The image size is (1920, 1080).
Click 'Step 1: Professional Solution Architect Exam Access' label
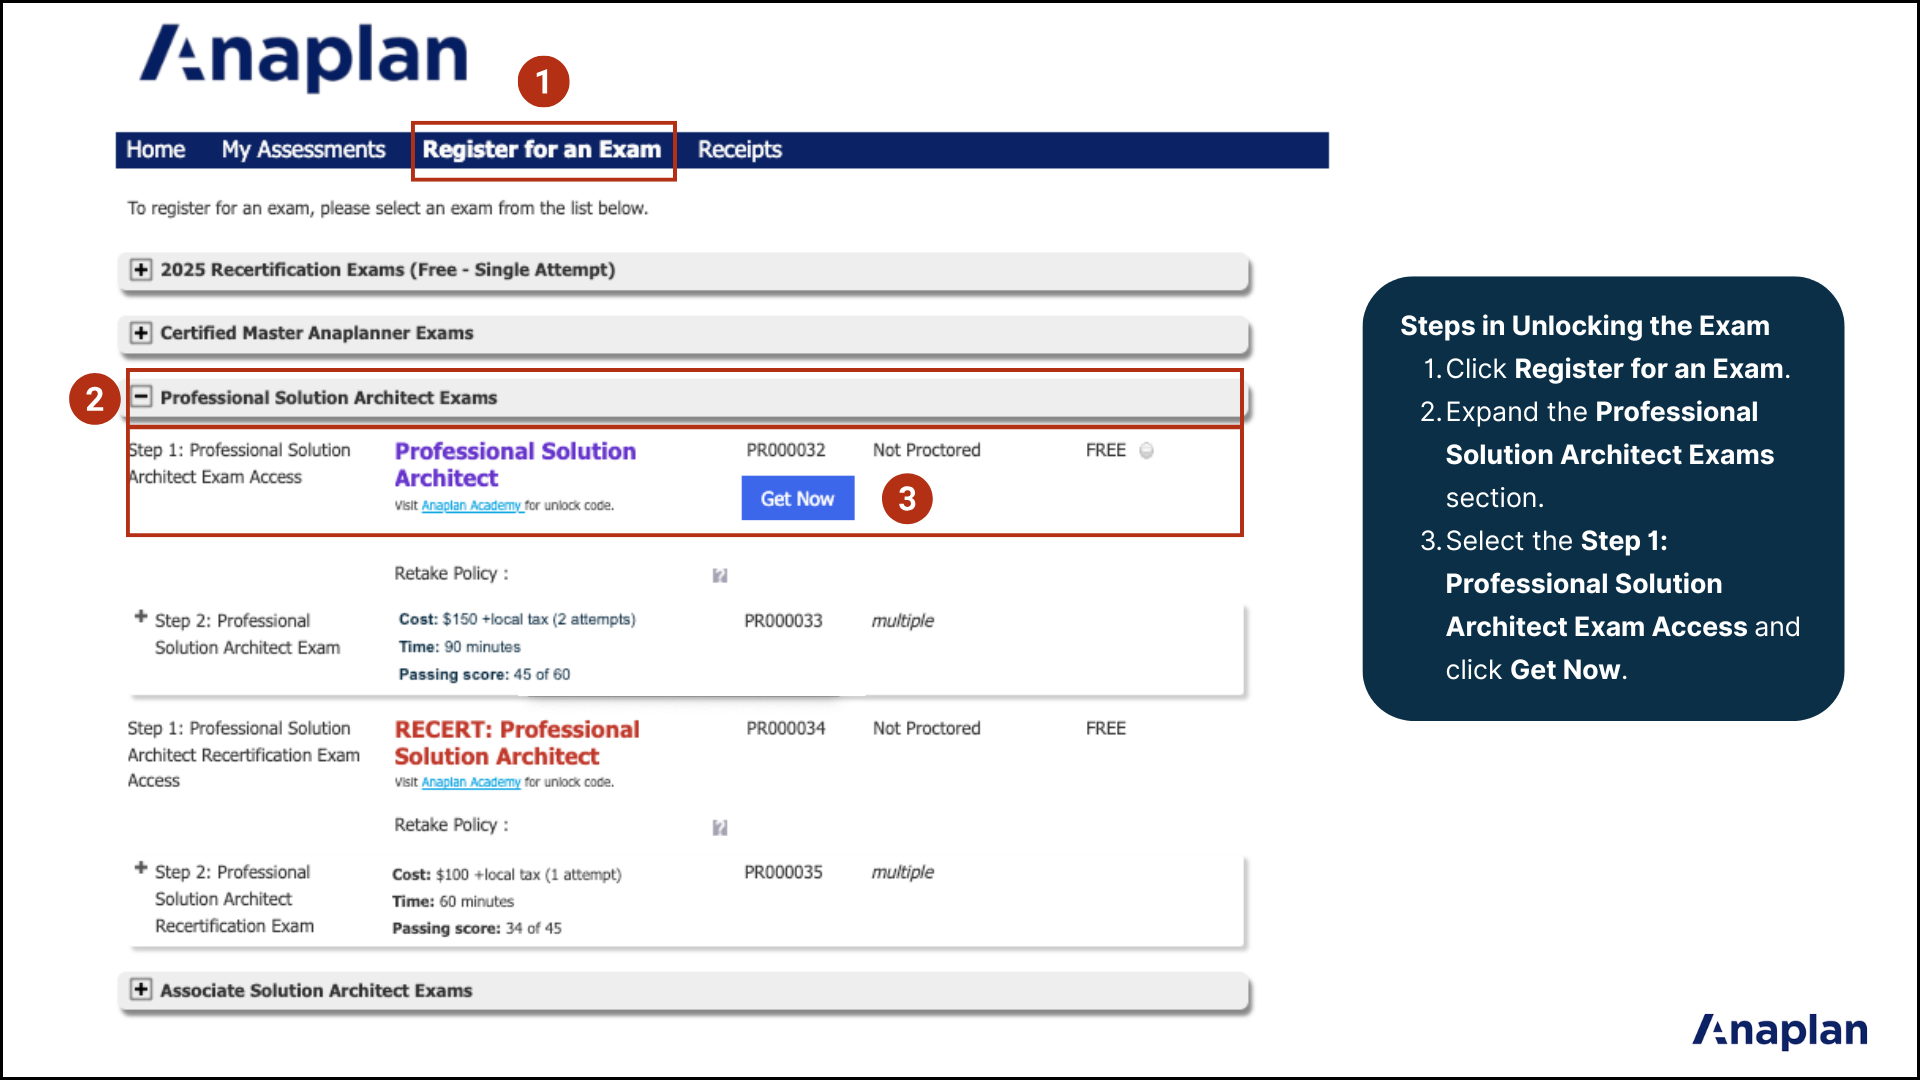point(240,464)
